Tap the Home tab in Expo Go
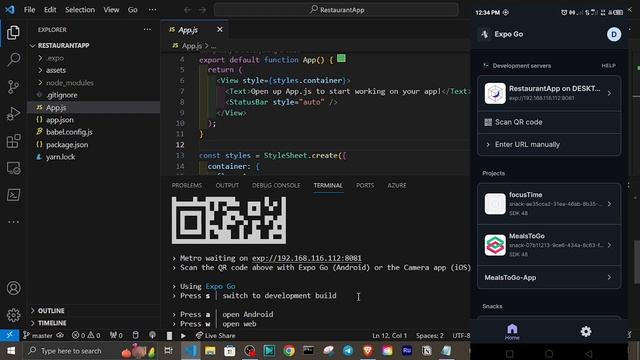This screenshot has width=640, height=360. point(512,331)
